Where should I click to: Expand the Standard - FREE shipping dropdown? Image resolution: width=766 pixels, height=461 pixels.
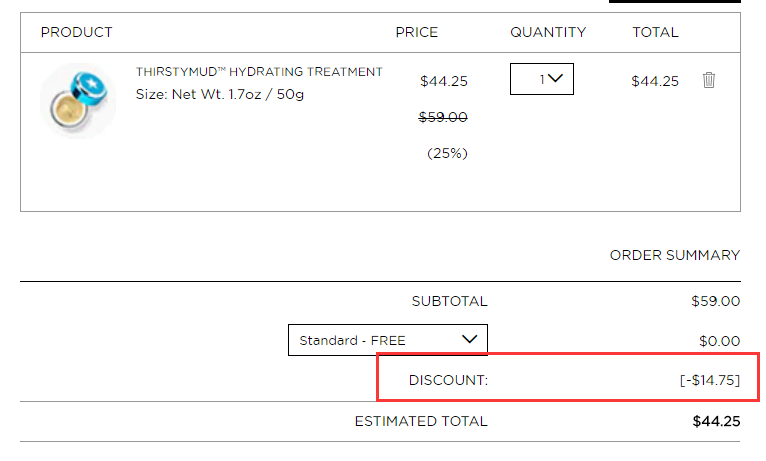(x=388, y=340)
